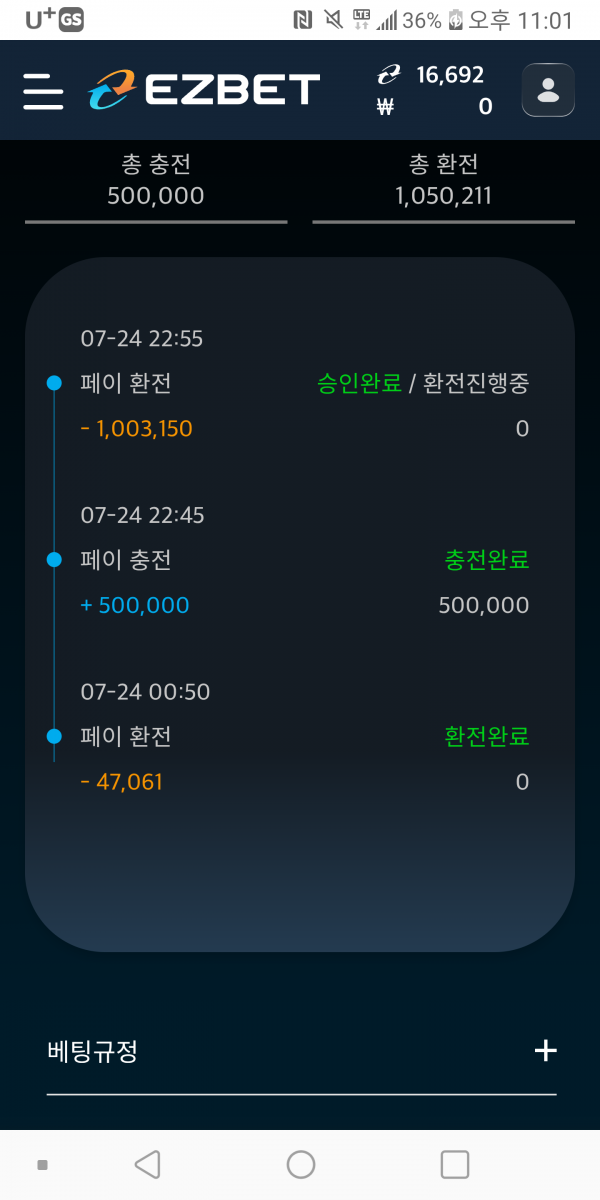
Task: Select the 총 충전 tab
Action: click(156, 181)
